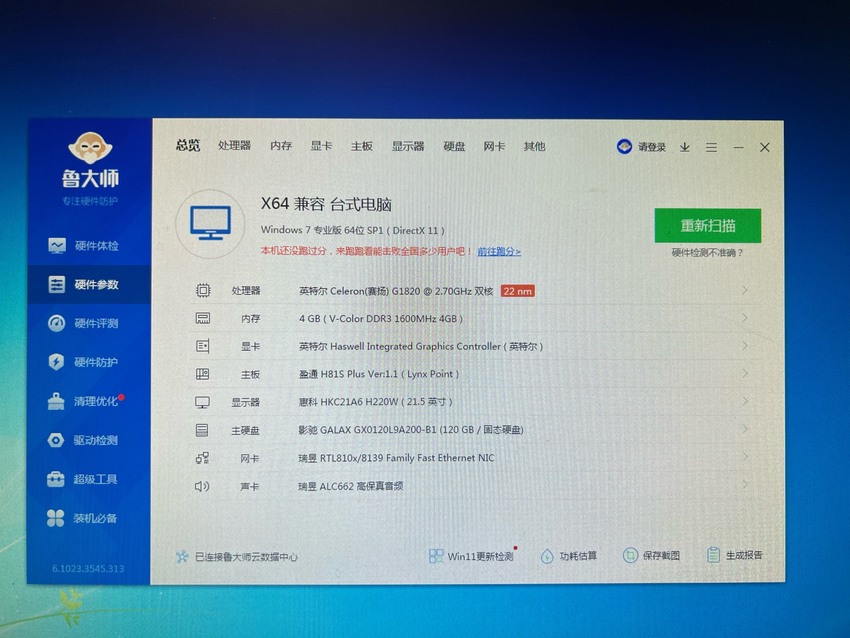Viewport: 850px width, 638px height.
Task: Click the ALC662 sound card text
Action: (x=351, y=486)
